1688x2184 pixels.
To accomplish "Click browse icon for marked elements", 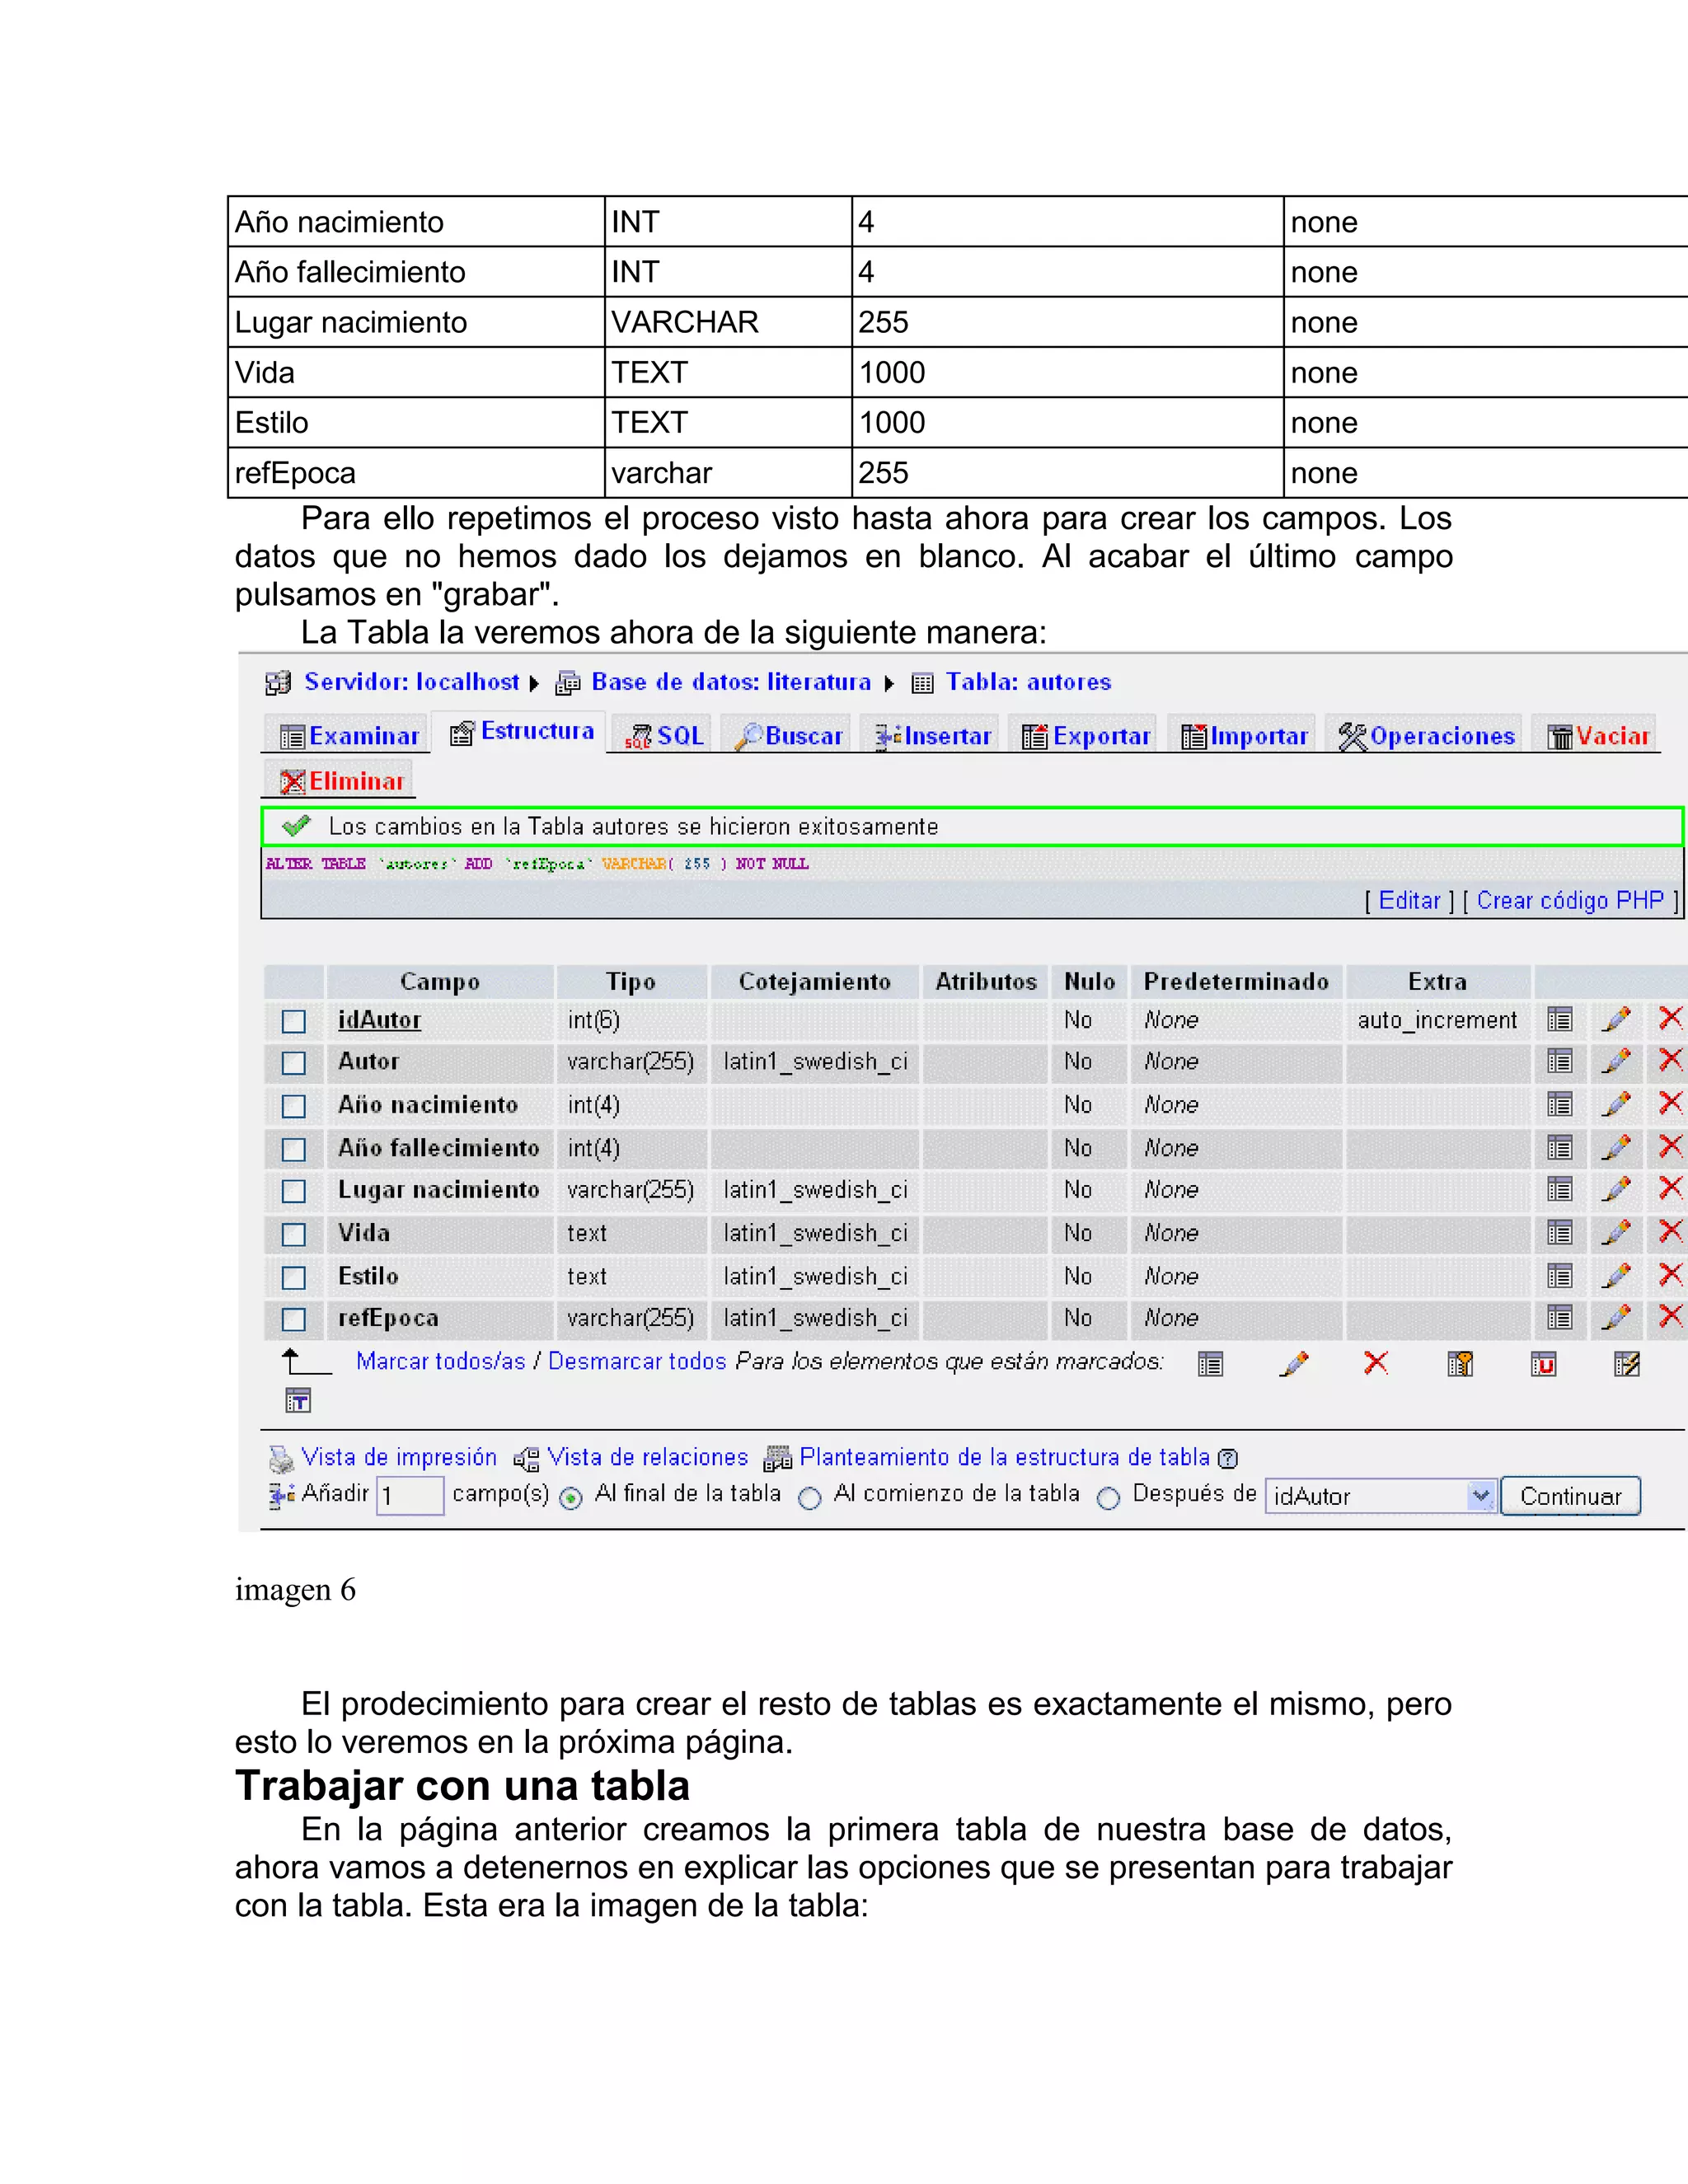I will (x=1210, y=1364).
